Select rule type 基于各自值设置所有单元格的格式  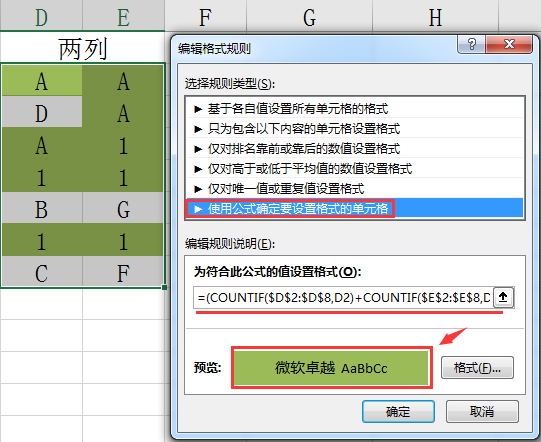[x=355, y=109]
